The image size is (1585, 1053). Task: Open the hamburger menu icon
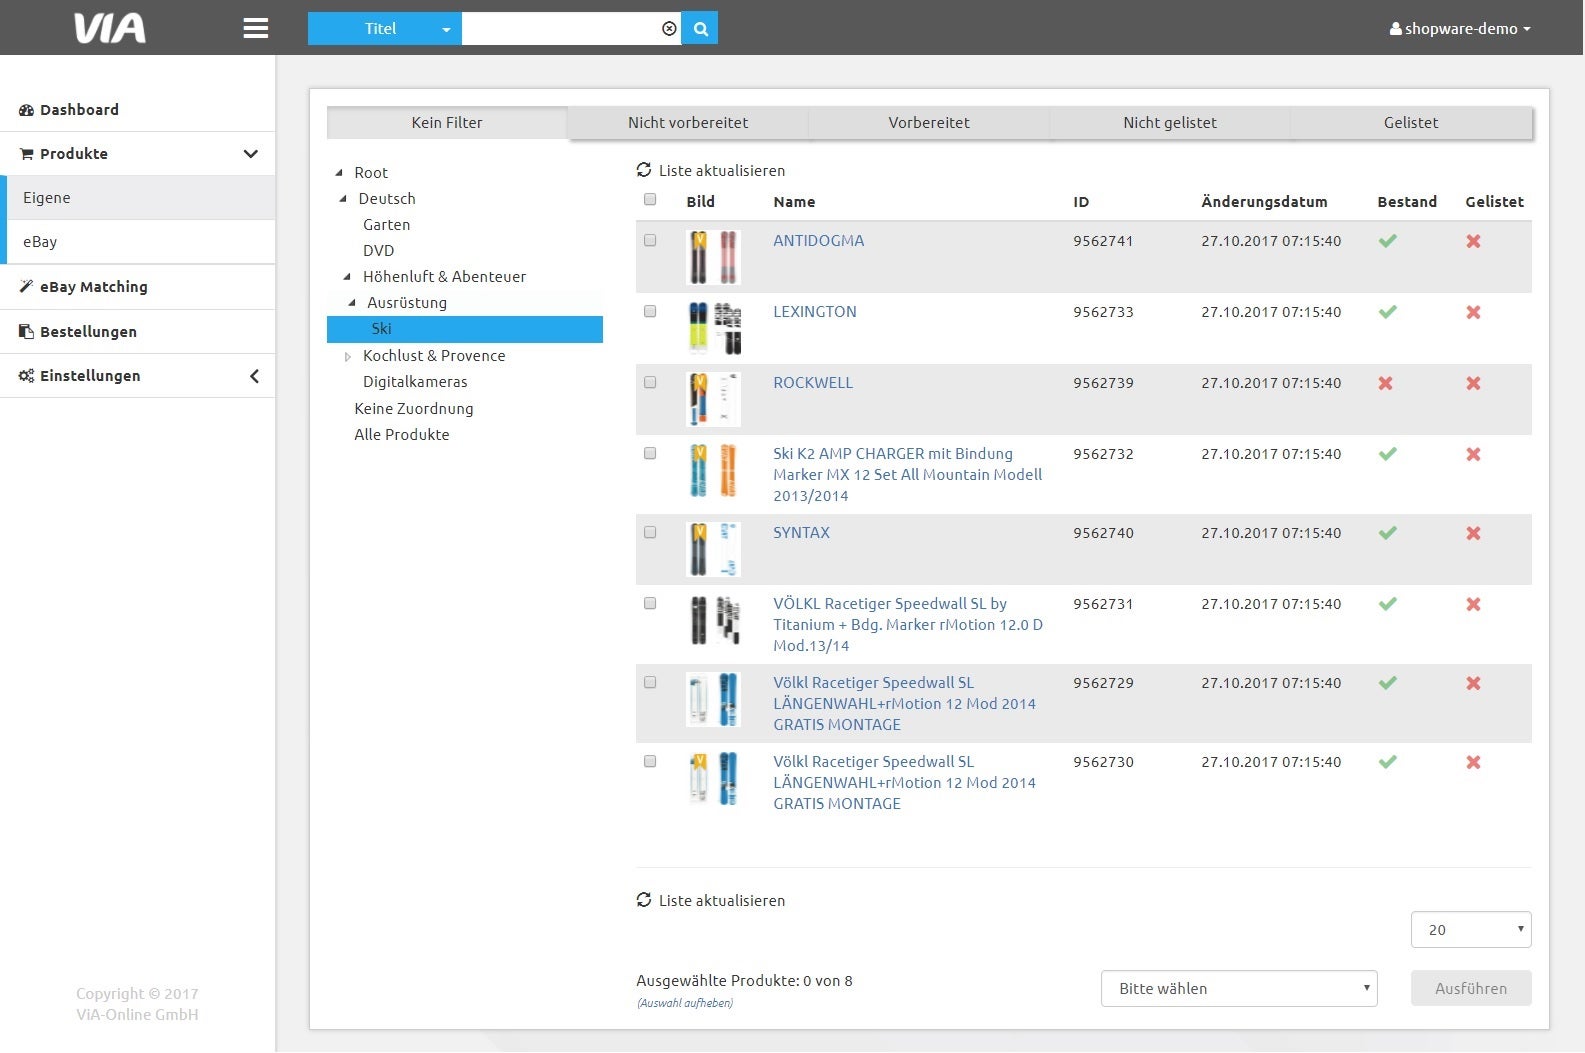click(x=255, y=28)
